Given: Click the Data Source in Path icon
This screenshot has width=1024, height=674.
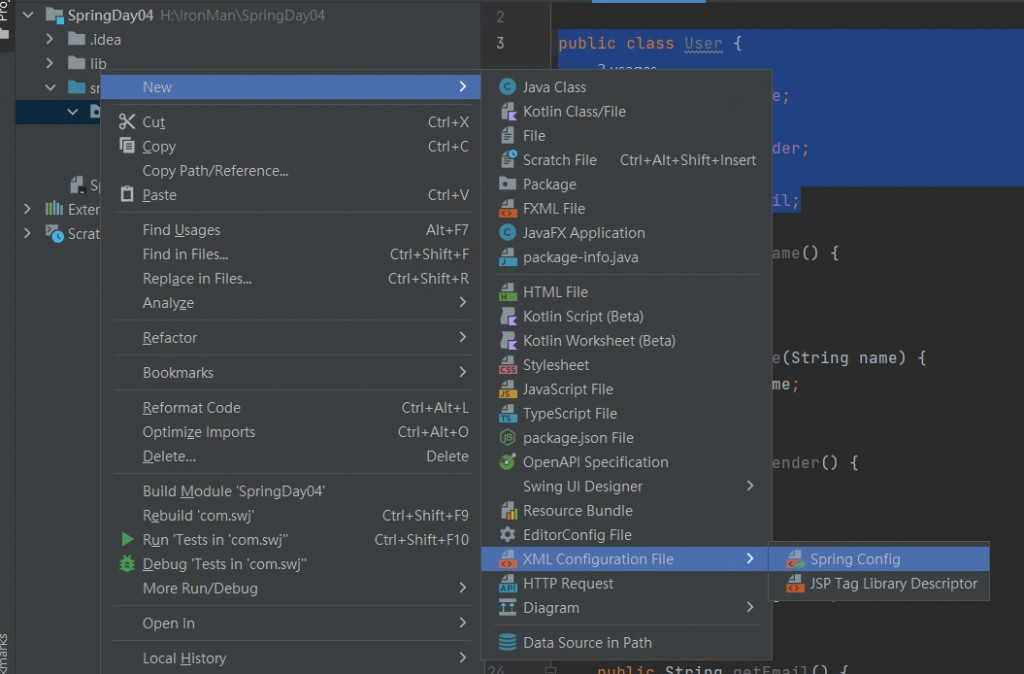Looking at the screenshot, I should pyautogui.click(x=507, y=643).
